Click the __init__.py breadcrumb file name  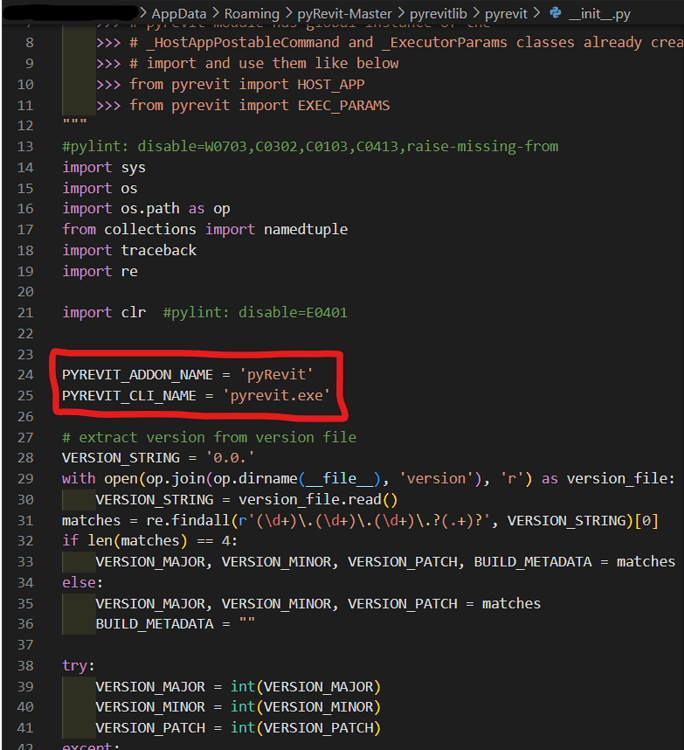click(600, 13)
